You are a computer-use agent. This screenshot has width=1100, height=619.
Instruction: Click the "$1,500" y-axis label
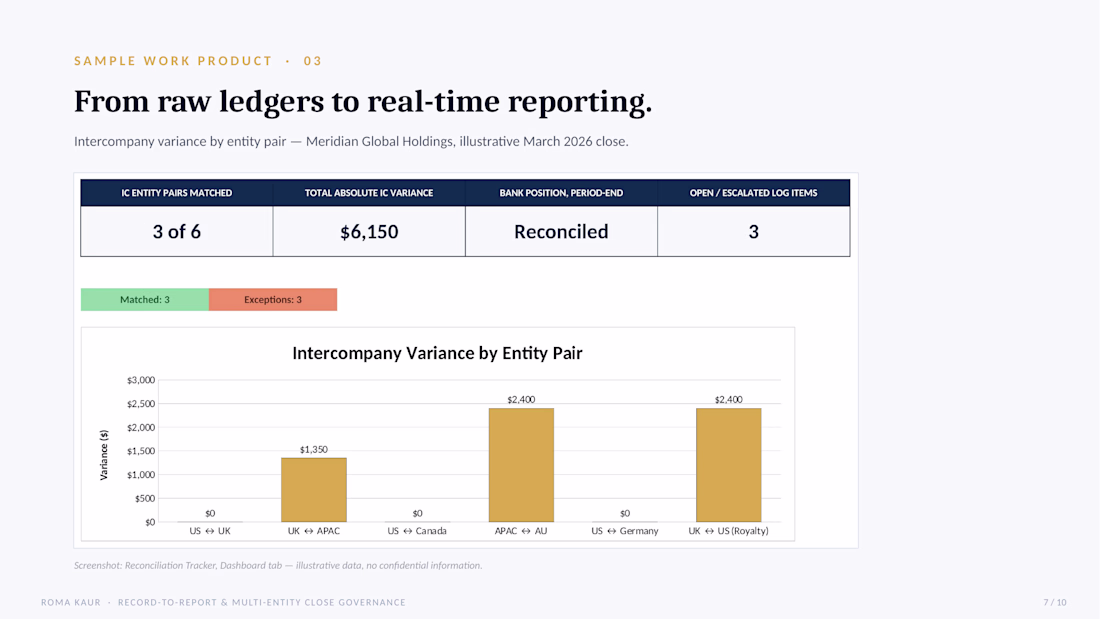[140, 451]
